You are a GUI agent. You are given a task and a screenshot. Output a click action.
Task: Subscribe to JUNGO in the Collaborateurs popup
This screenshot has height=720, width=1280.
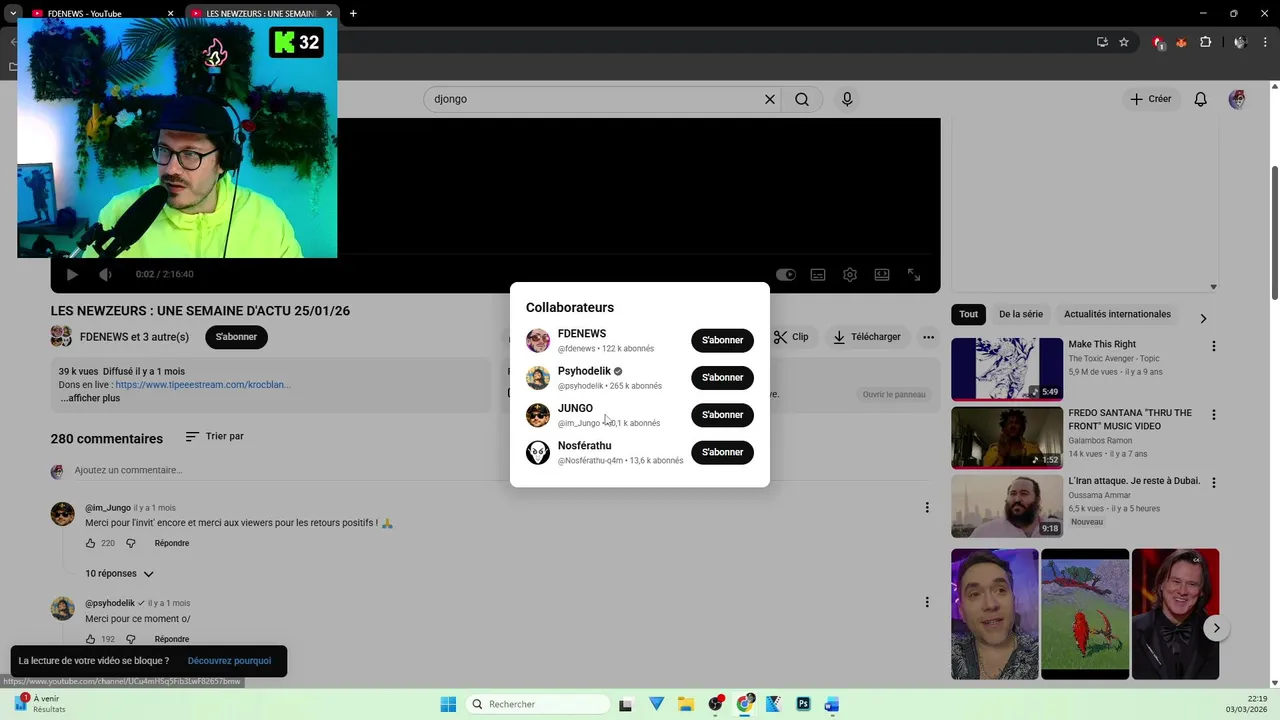click(x=722, y=415)
